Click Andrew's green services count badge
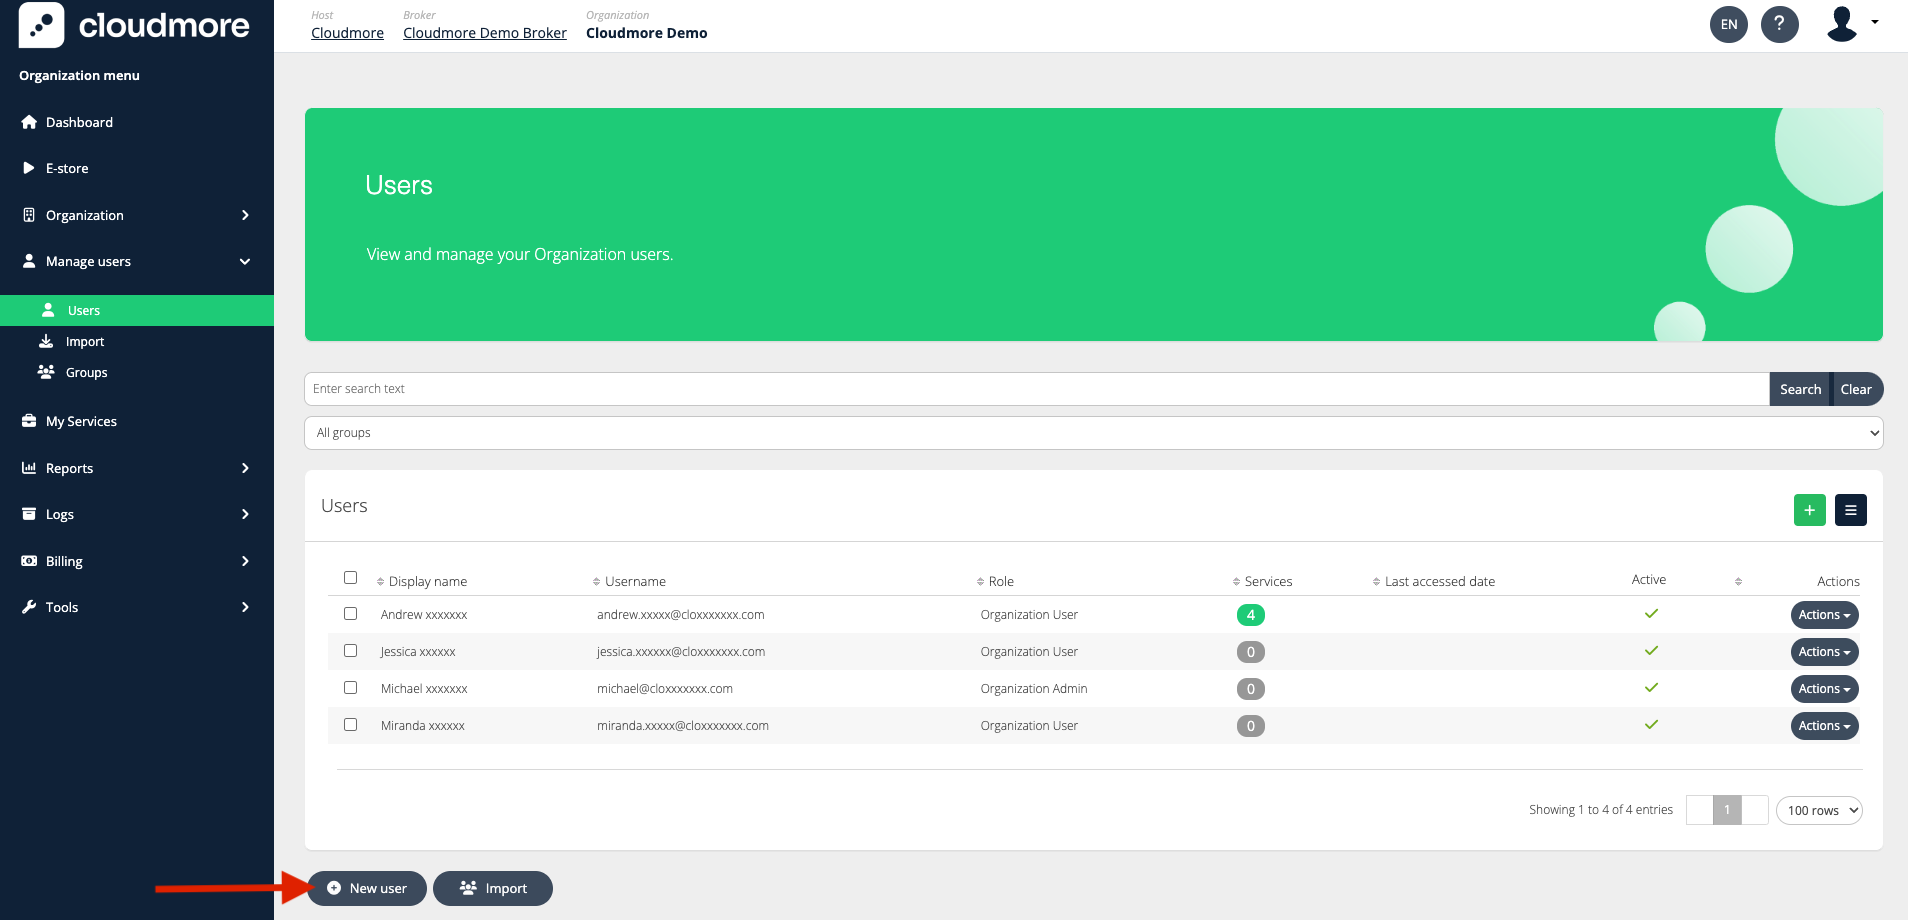 pyautogui.click(x=1250, y=615)
